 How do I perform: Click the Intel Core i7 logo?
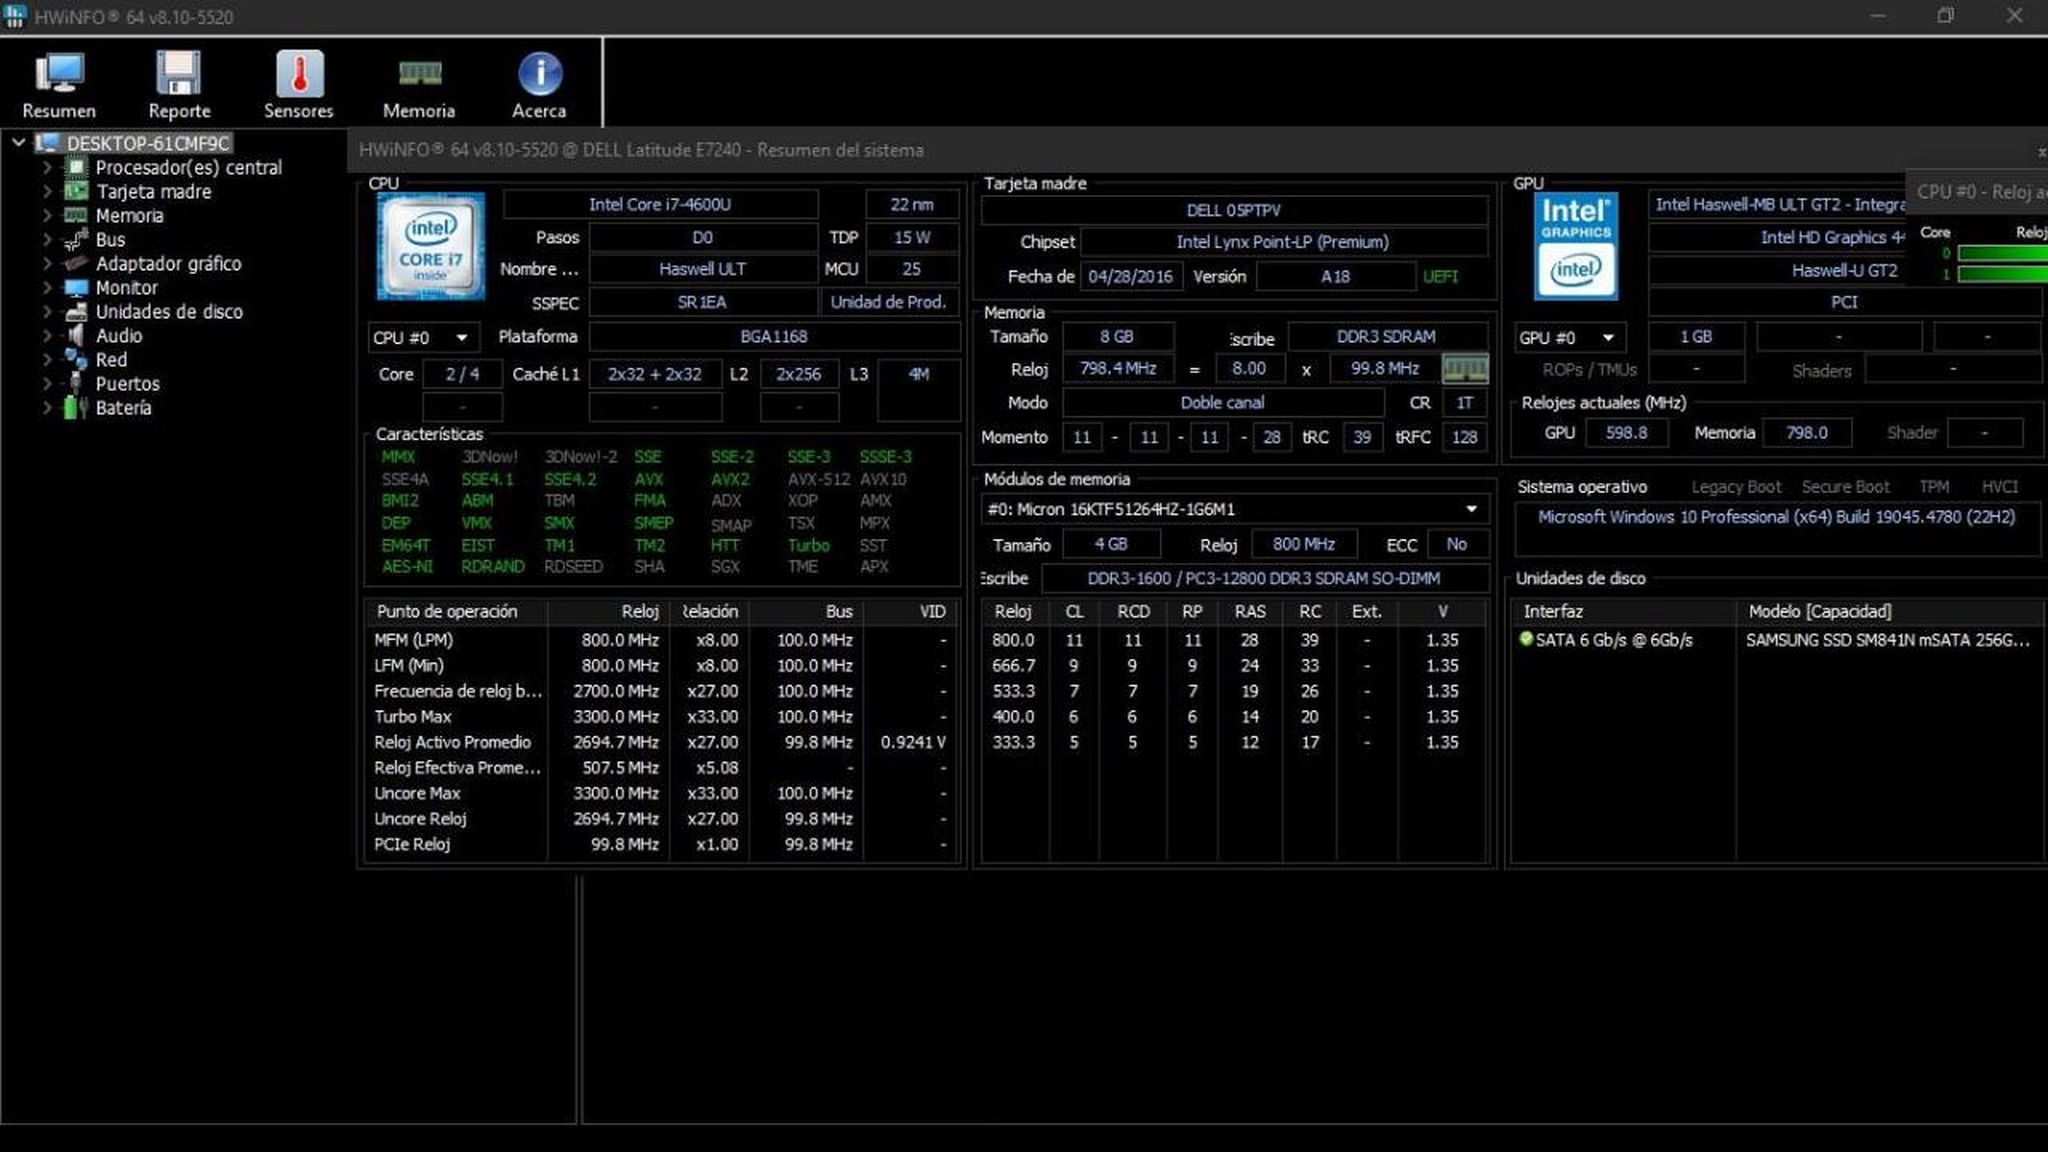[x=431, y=246]
